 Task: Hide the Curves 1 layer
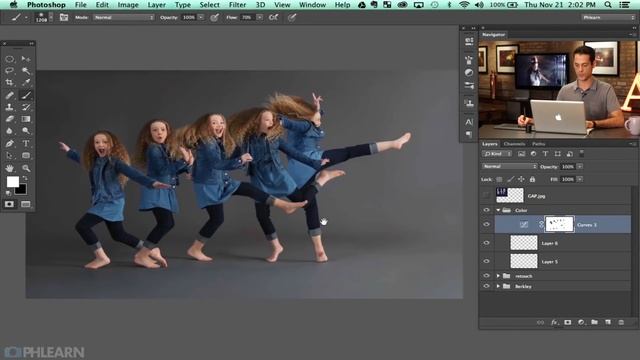pyautogui.click(x=486, y=224)
